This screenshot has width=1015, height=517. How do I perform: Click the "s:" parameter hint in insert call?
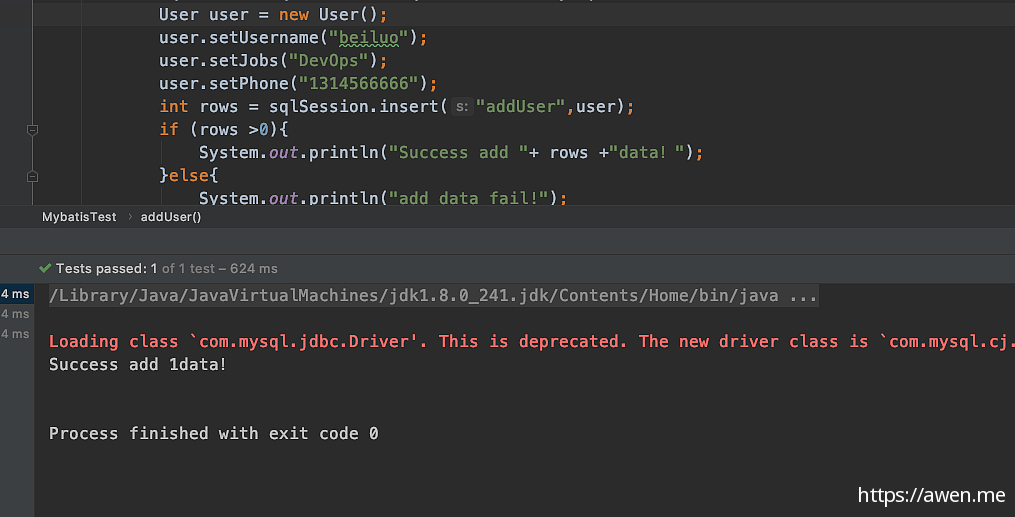point(462,107)
